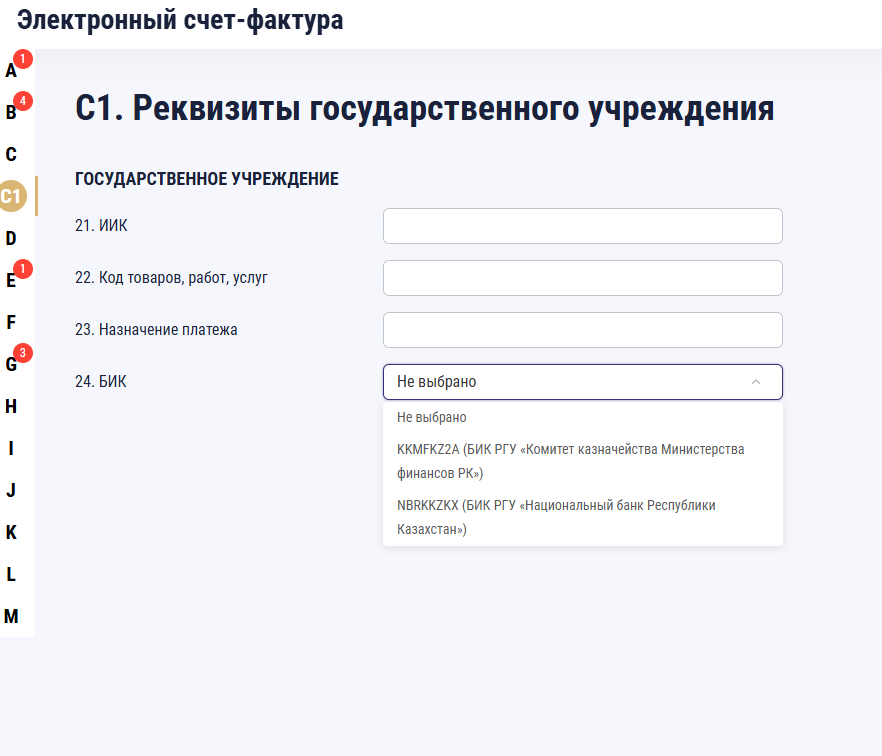
Task: Focus the Код товаров, работ, услуг field
Action: 582,278
